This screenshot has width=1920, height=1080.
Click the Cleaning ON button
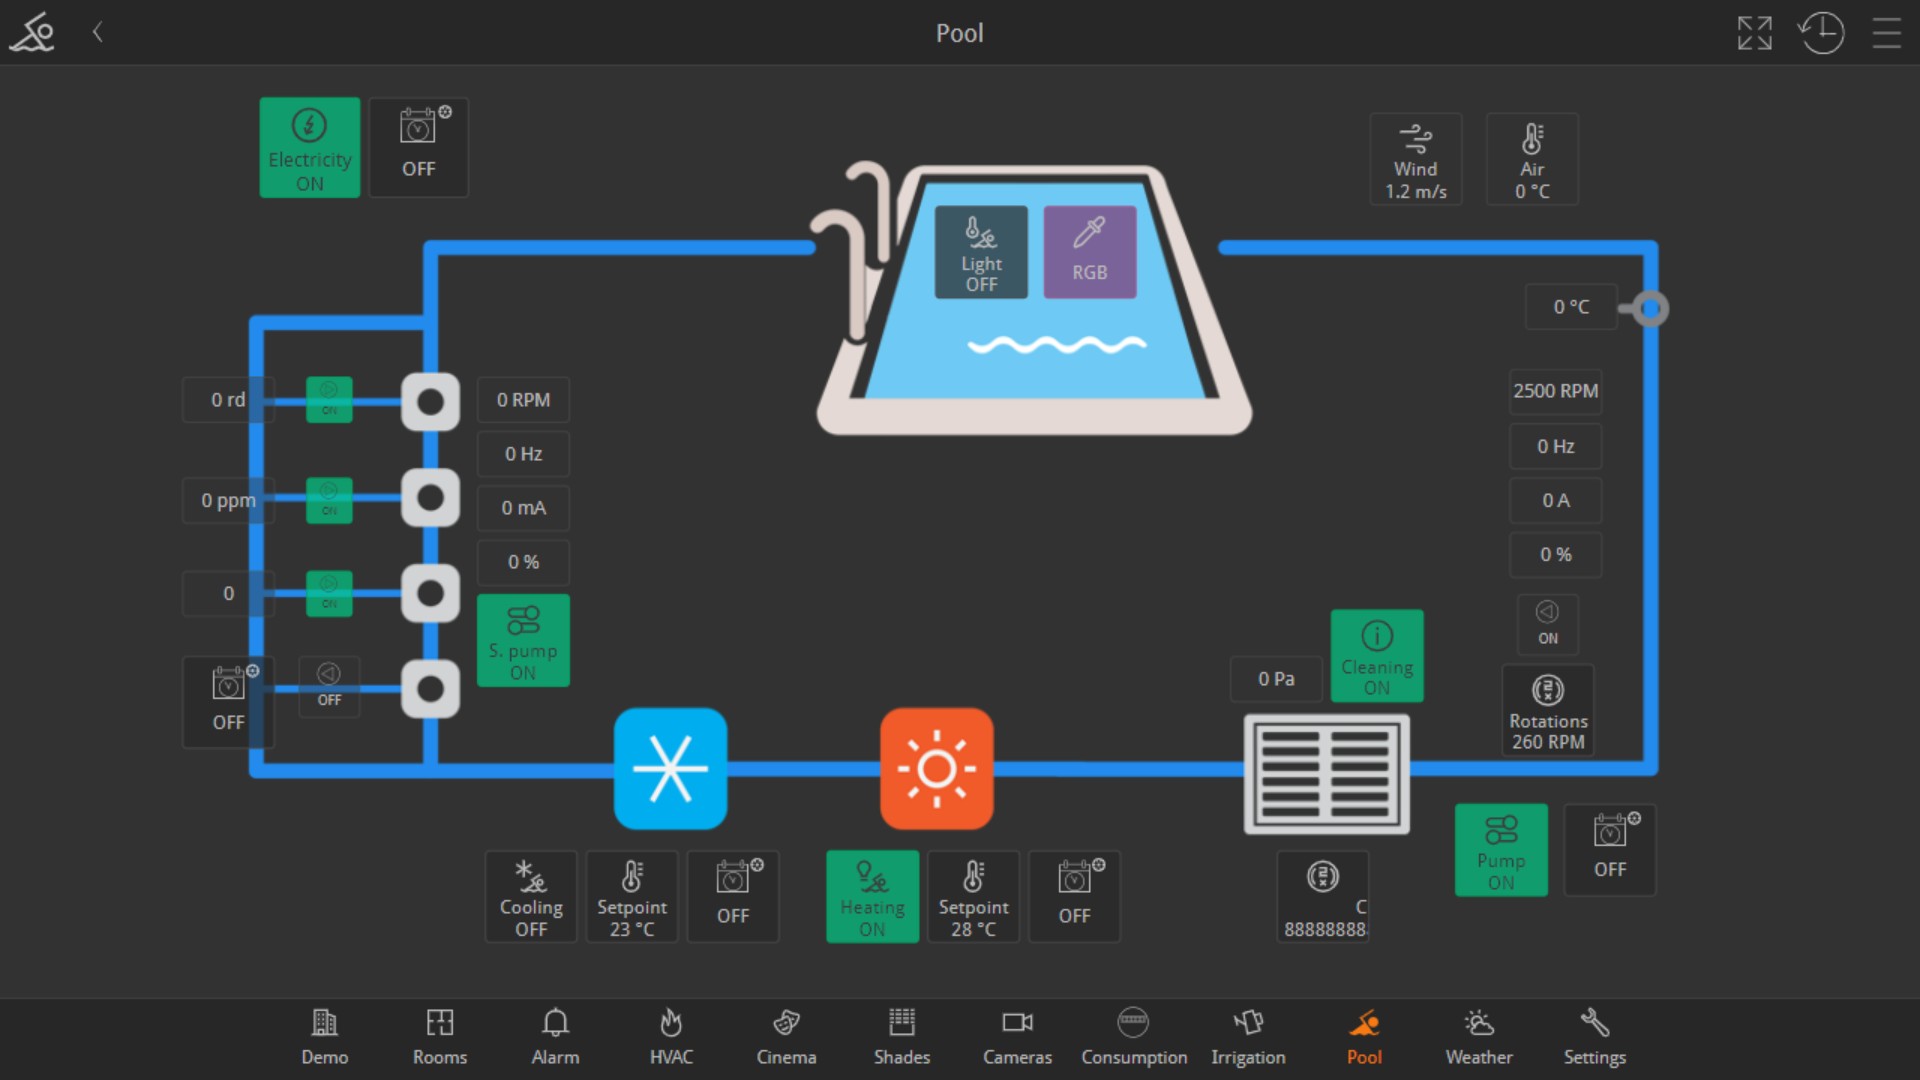click(x=1376, y=656)
